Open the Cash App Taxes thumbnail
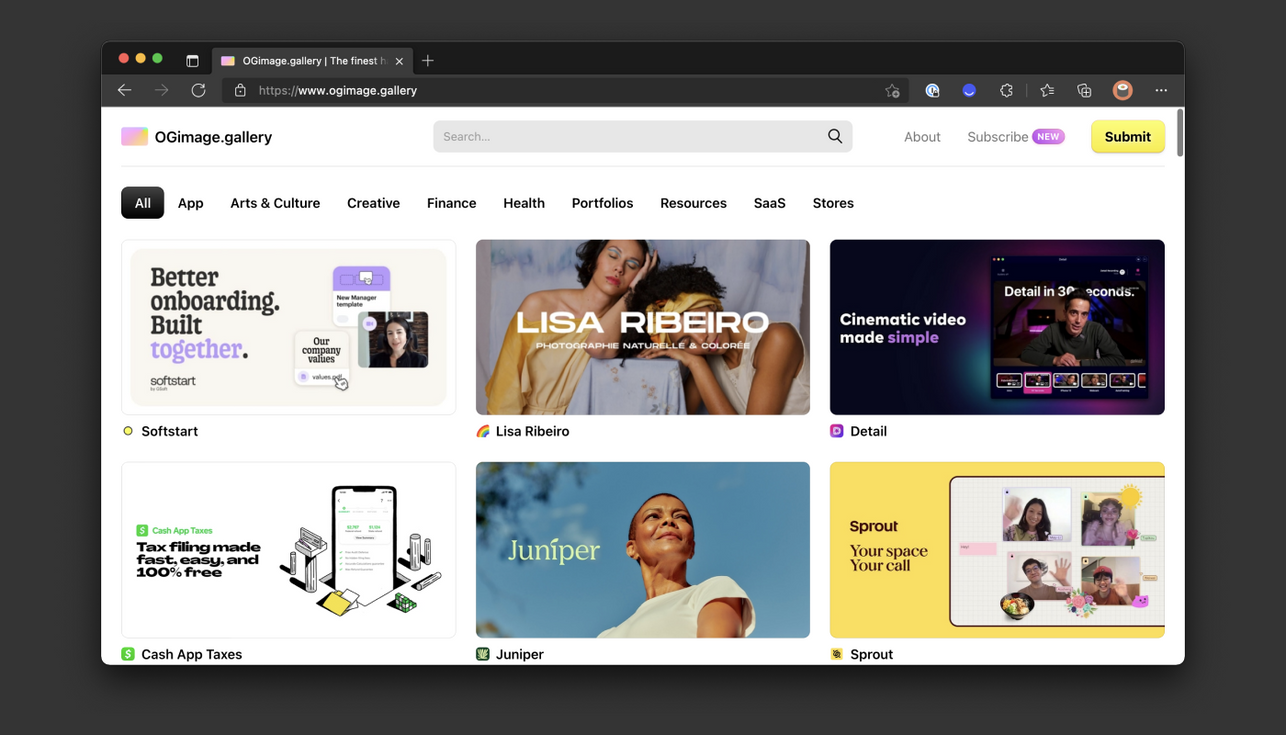The image size is (1286, 735). (x=288, y=550)
